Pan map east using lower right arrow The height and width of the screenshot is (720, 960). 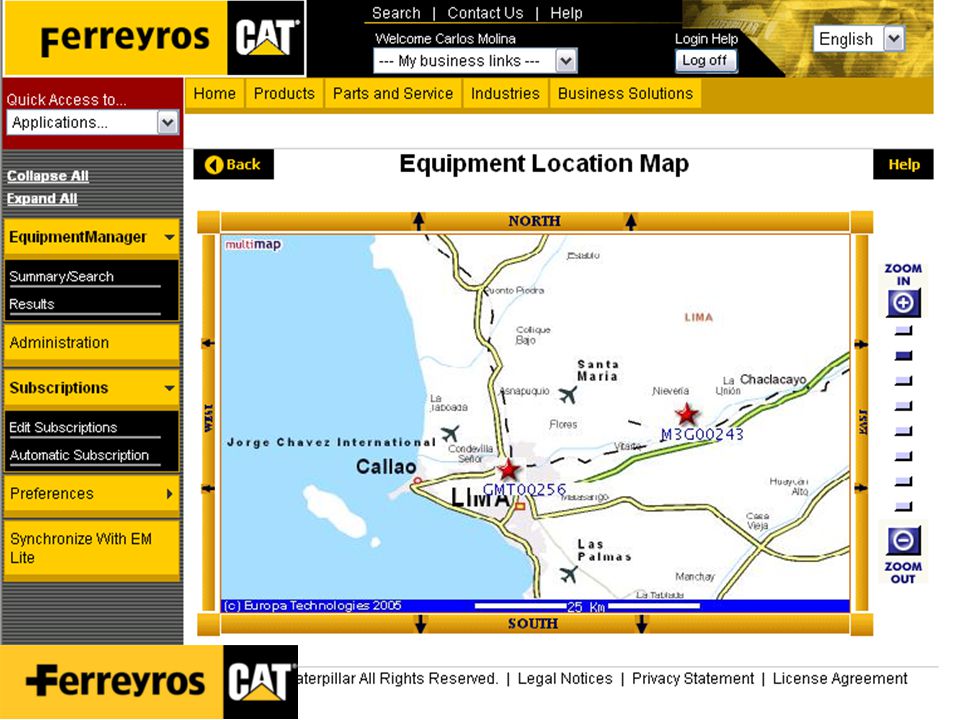[x=861, y=488]
